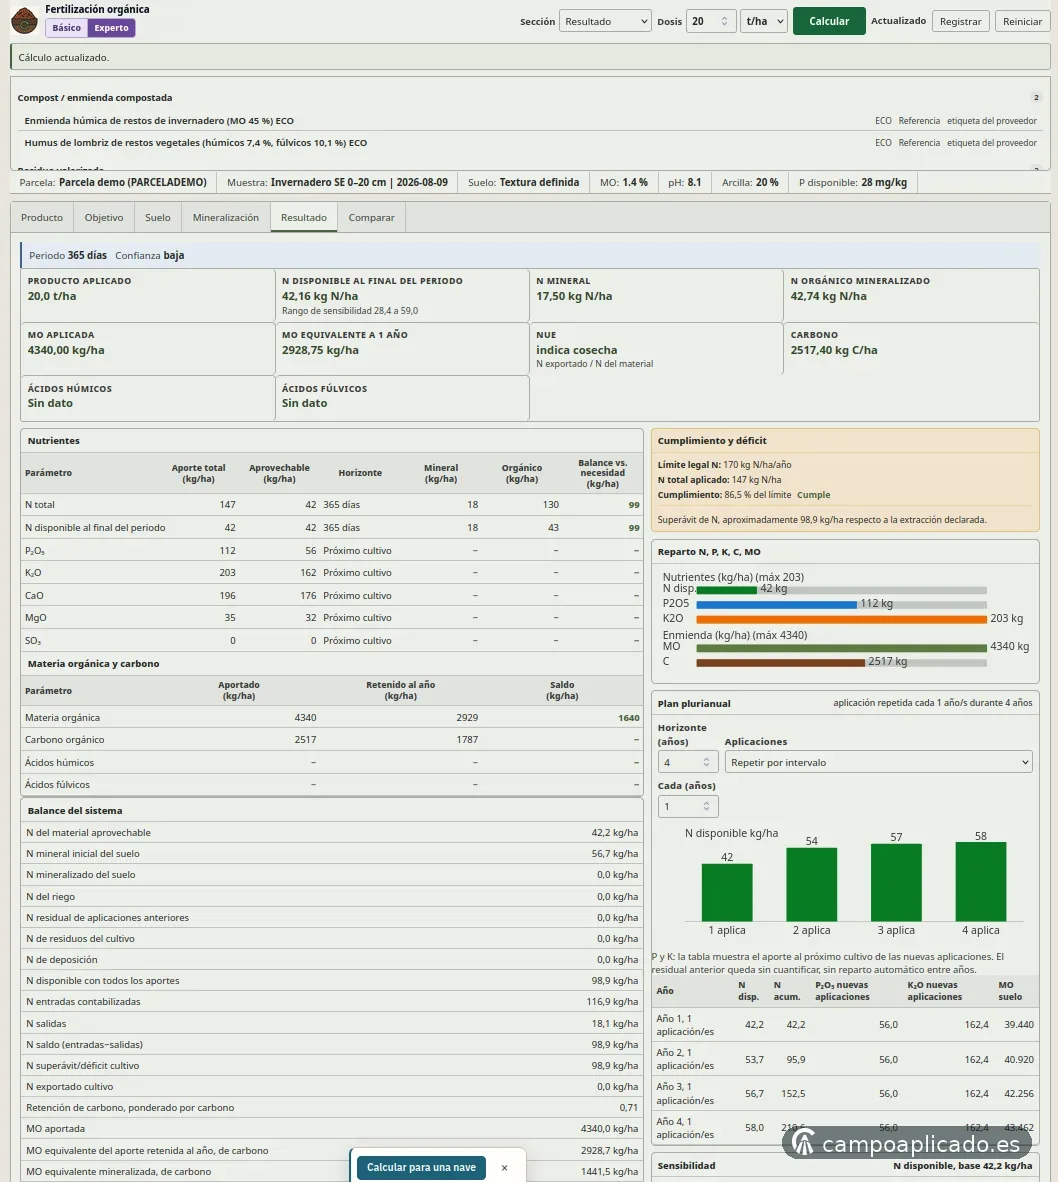This screenshot has height=1182, width=1058.
Task: Click the 'P disponible: 28 mg/kg' soil value
Action: [853, 182]
